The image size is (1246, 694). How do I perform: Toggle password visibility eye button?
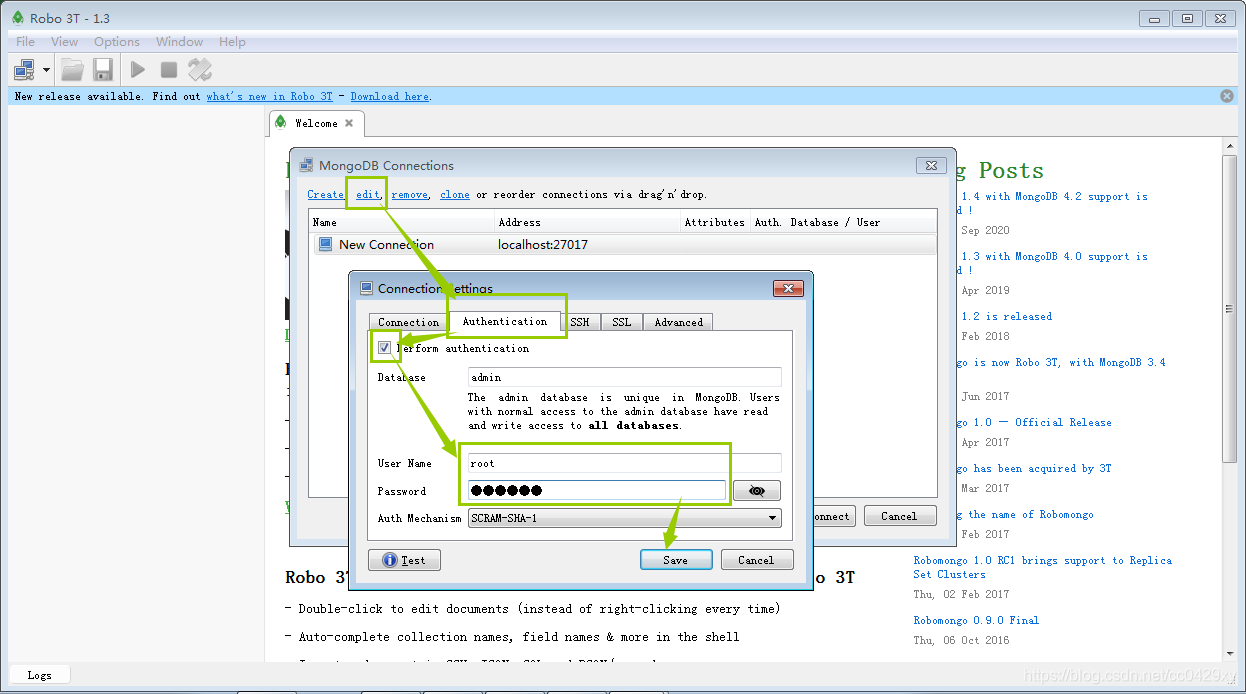click(x=756, y=490)
